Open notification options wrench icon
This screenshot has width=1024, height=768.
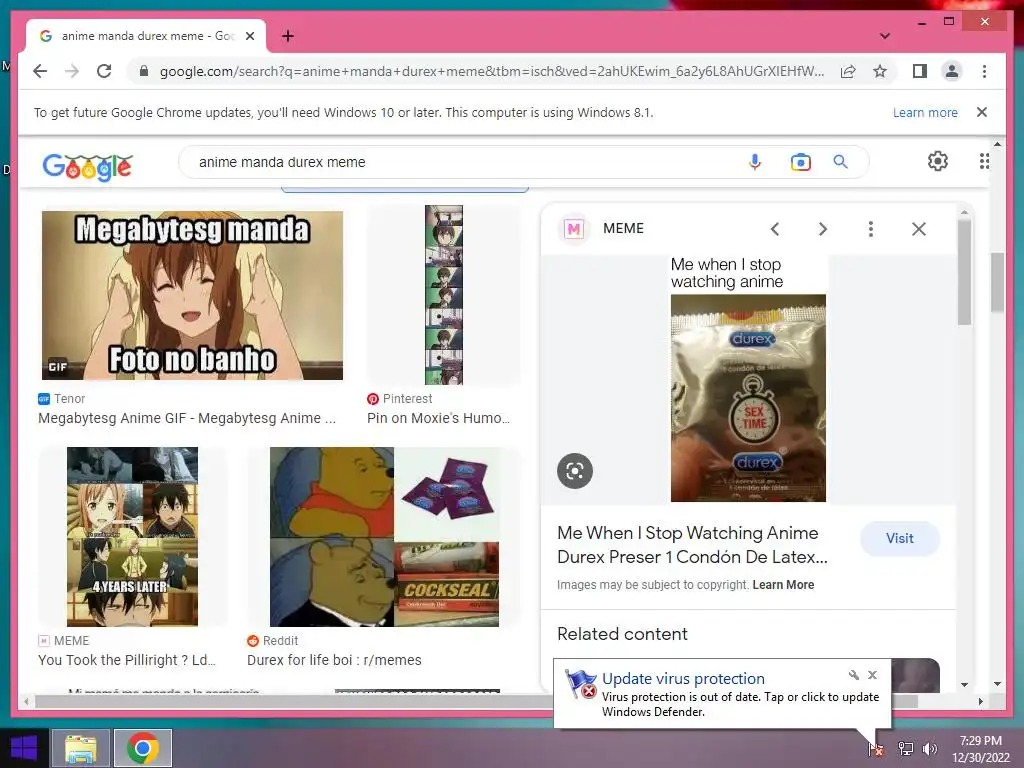click(853, 675)
